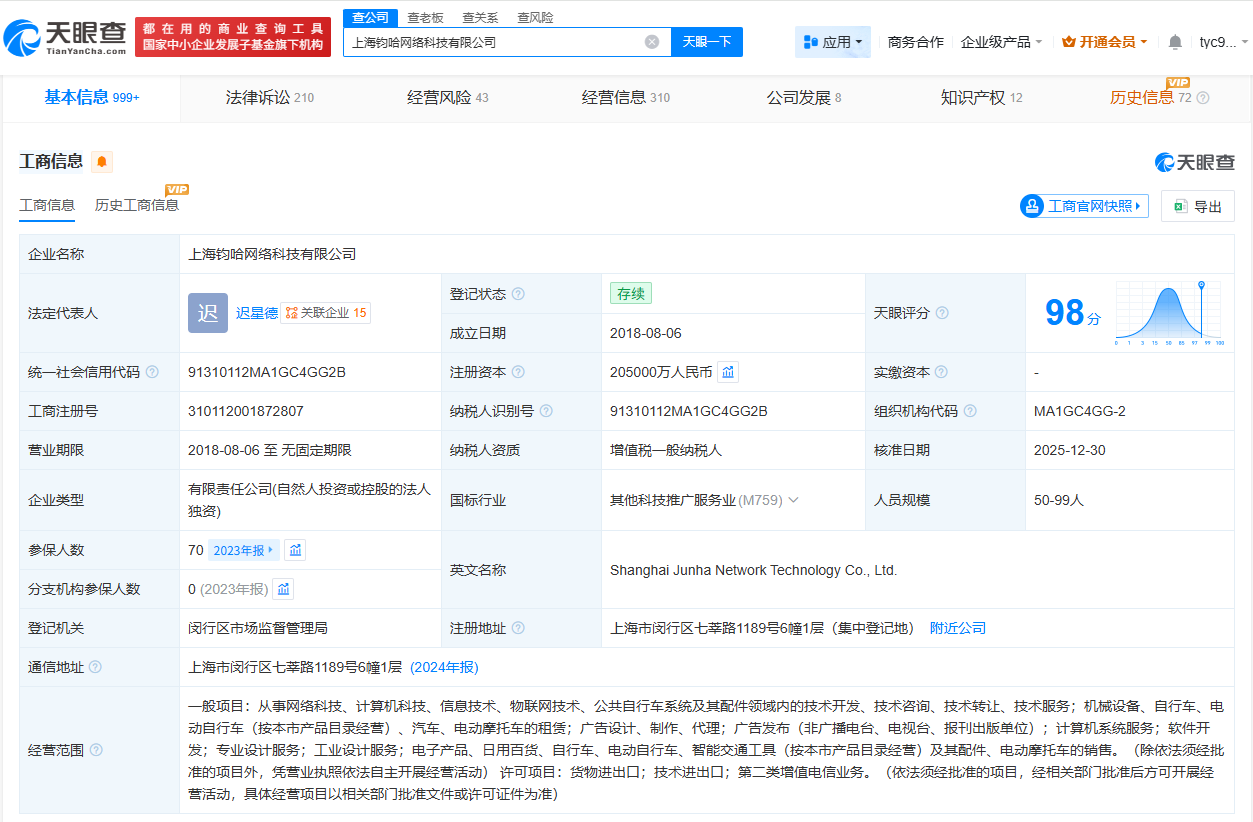Viewport: 1253px width, 822px height.
Task: Open registered capital chart icon
Action: (x=728, y=372)
